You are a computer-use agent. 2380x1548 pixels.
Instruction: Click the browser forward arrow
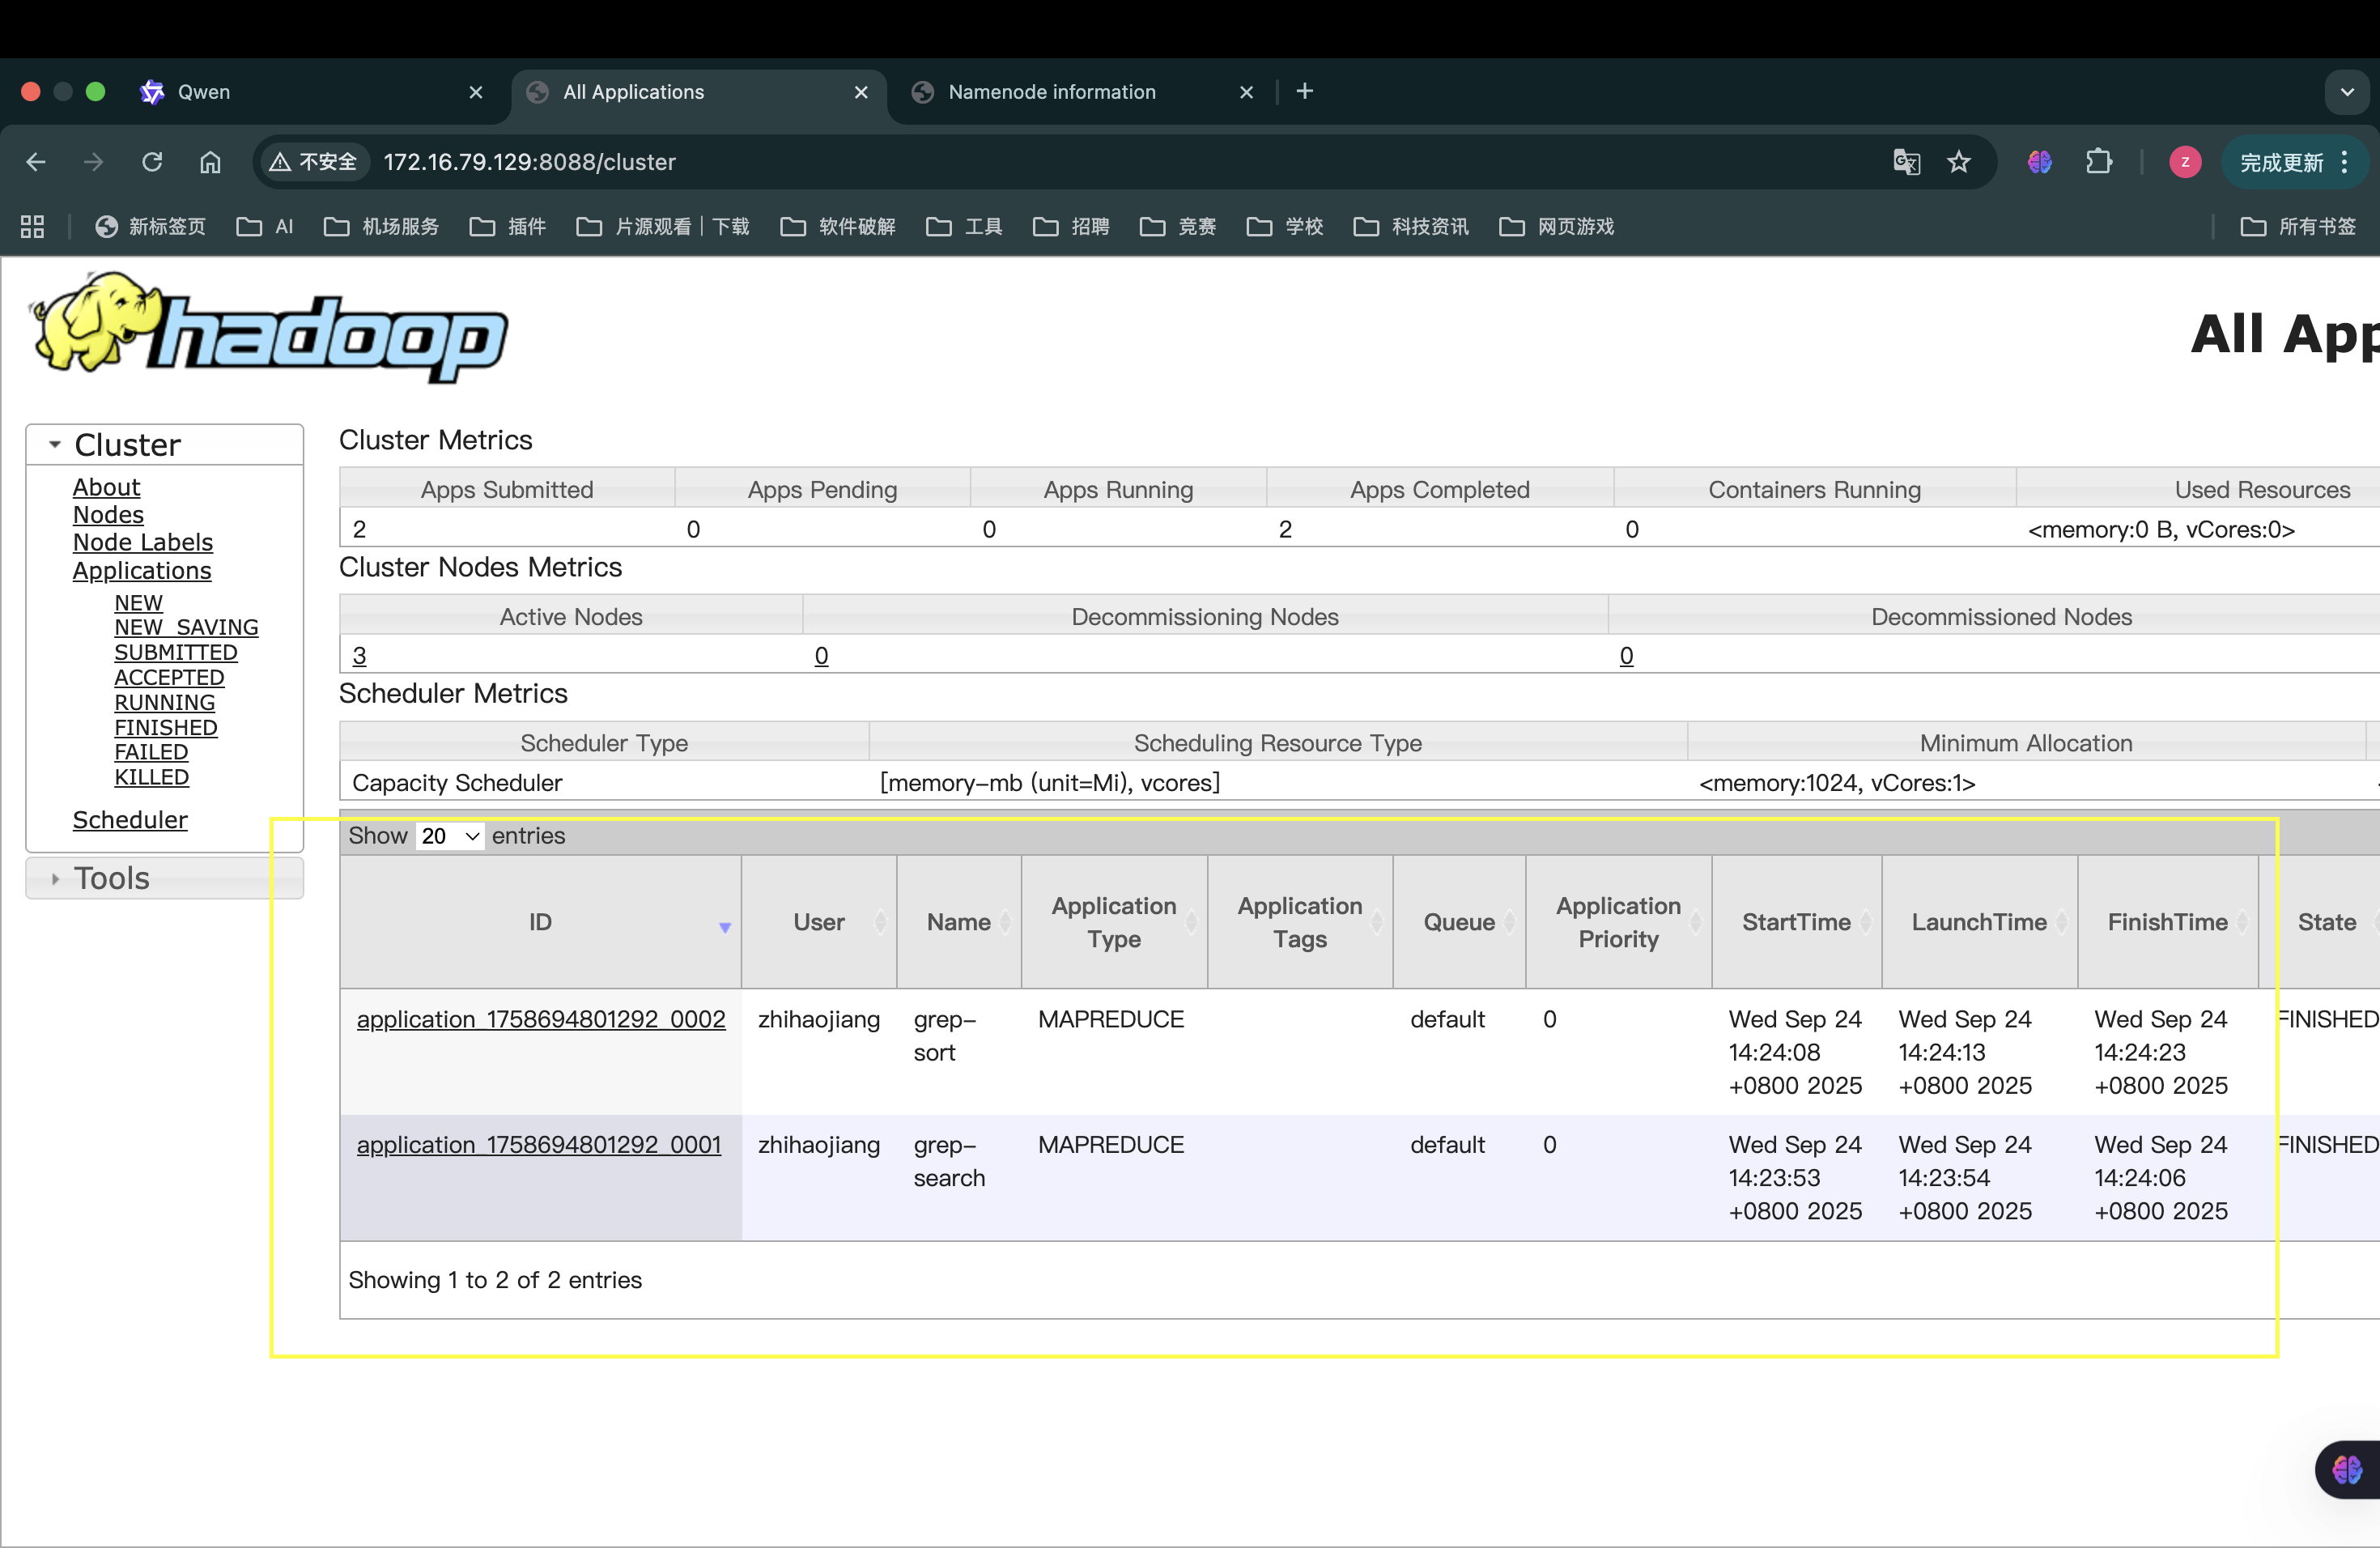[x=94, y=162]
